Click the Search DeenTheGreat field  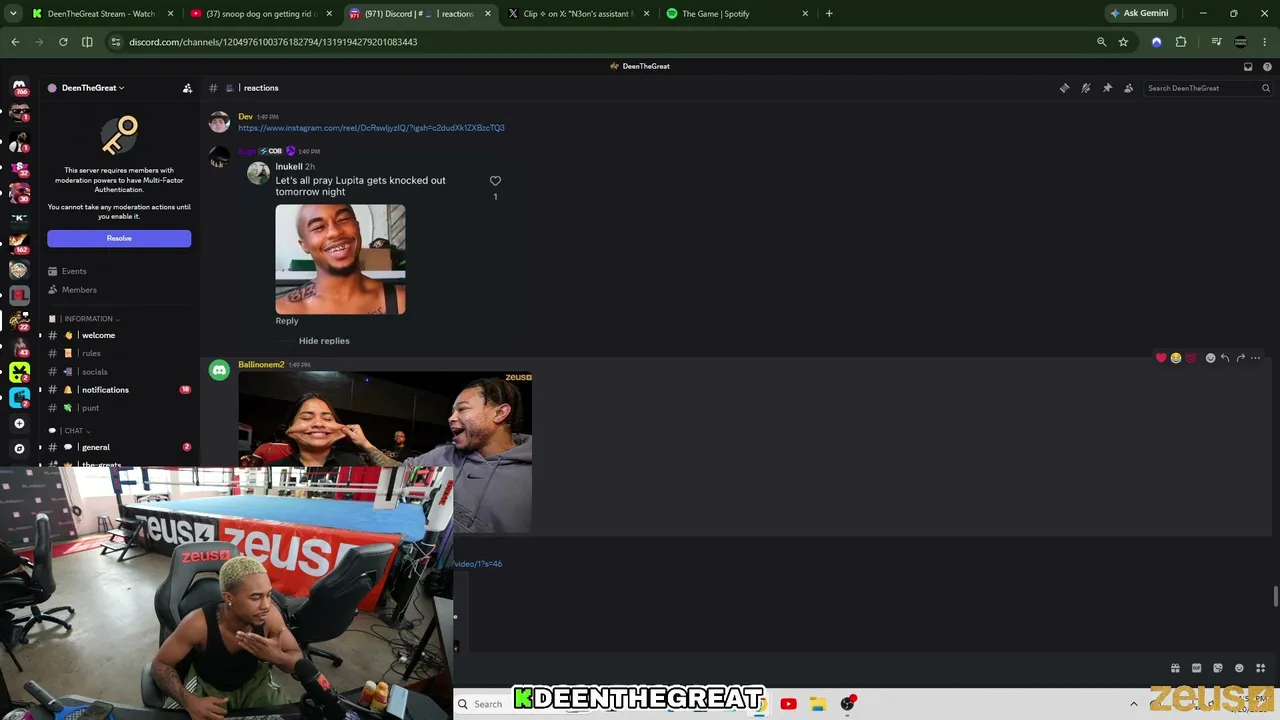click(x=1208, y=88)
